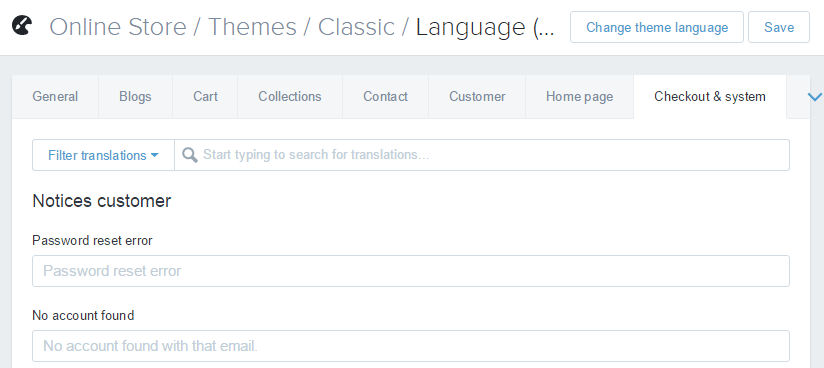Viewport: 824px width, 368px height.
Task: Click the No account found input
Action: point(411,346)
